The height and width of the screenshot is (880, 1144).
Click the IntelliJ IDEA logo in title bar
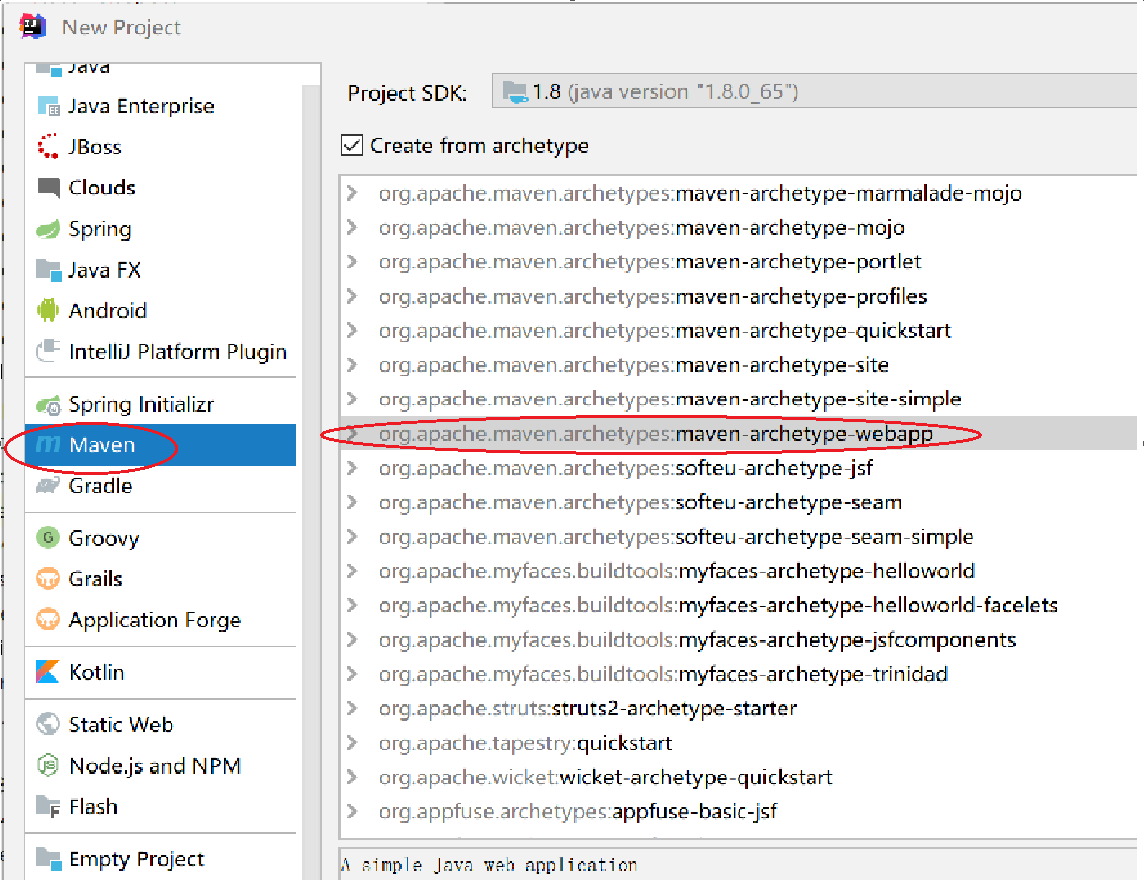(x=32, y=26)
